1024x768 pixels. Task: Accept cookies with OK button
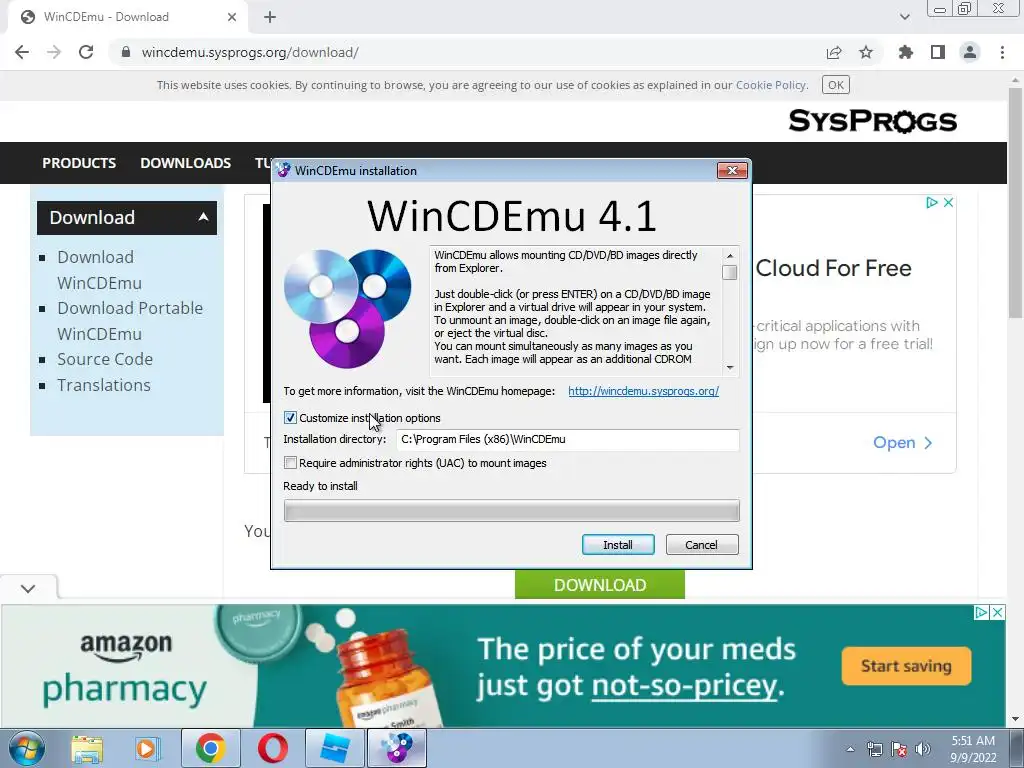[835, 85]
